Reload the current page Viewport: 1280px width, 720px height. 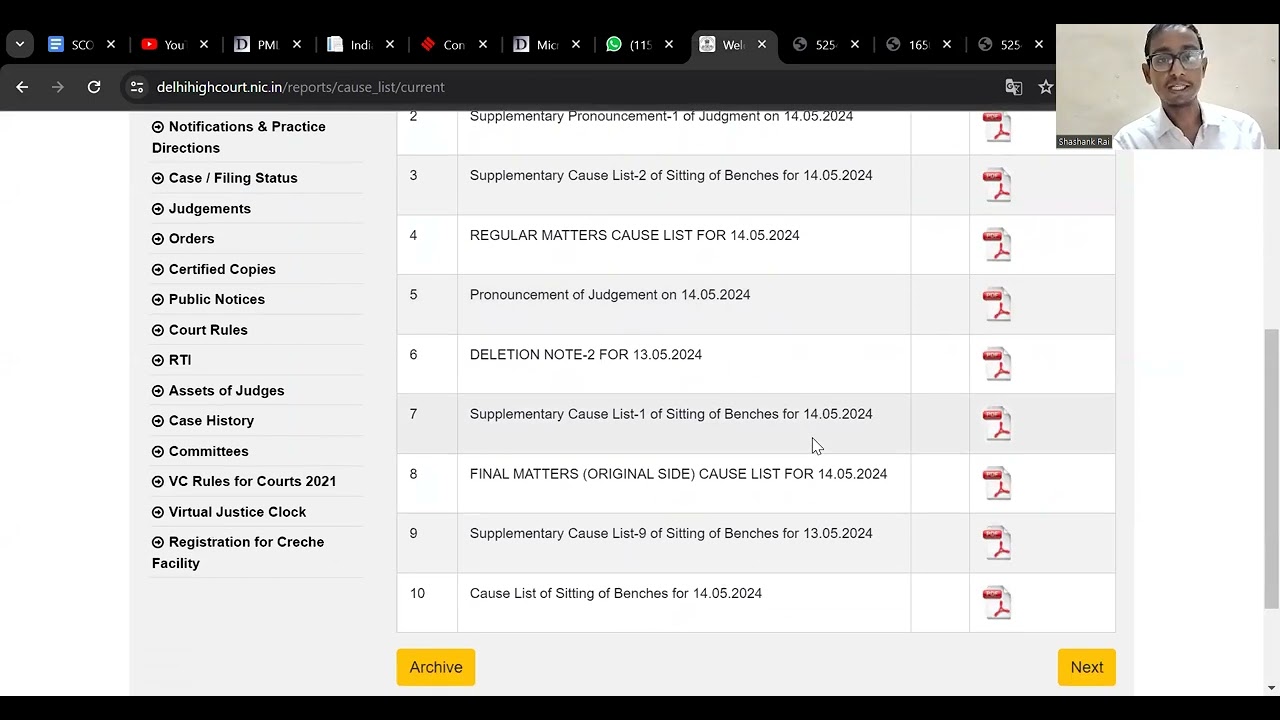94,87
